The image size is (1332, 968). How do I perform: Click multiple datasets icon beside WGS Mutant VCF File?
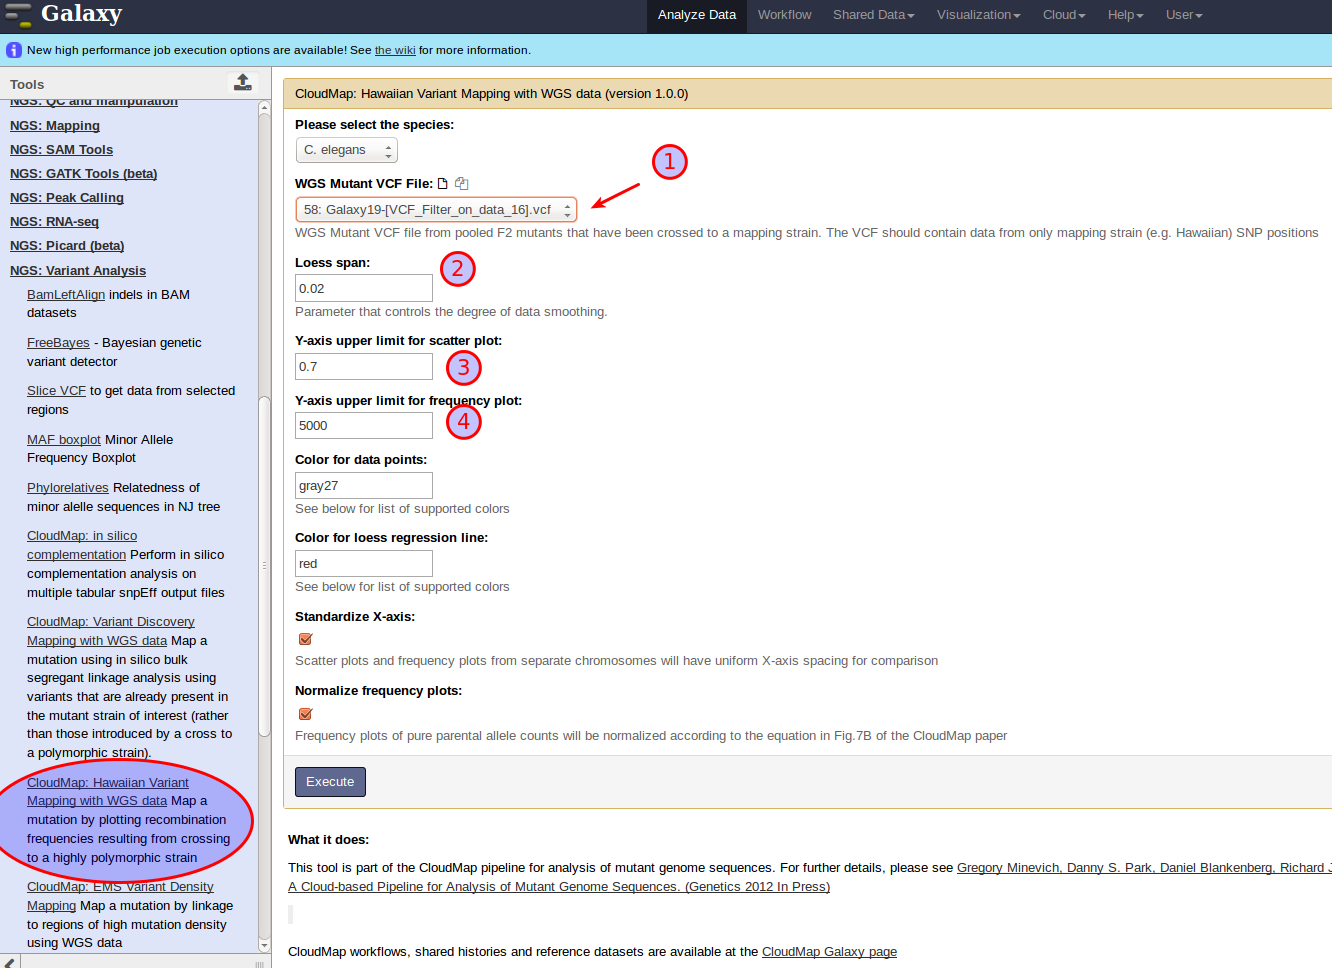point(461,183)
